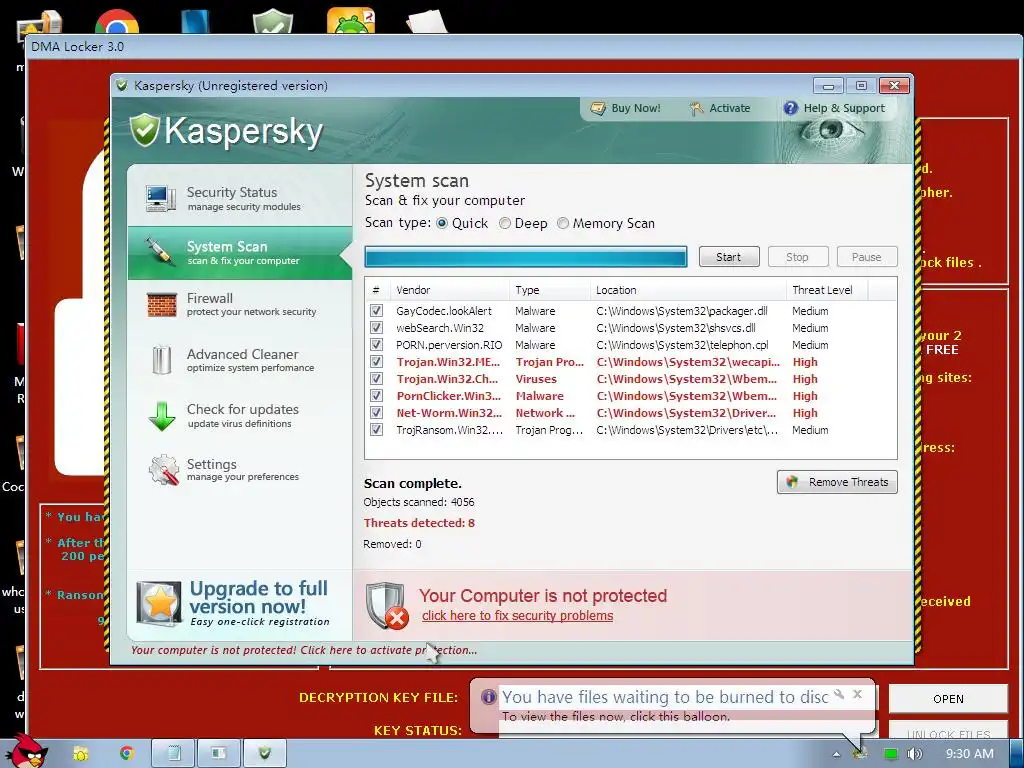This screenshot has height=768, width=1024.
Task: Click the Start scan button
Action: click(x=729, y=257)
